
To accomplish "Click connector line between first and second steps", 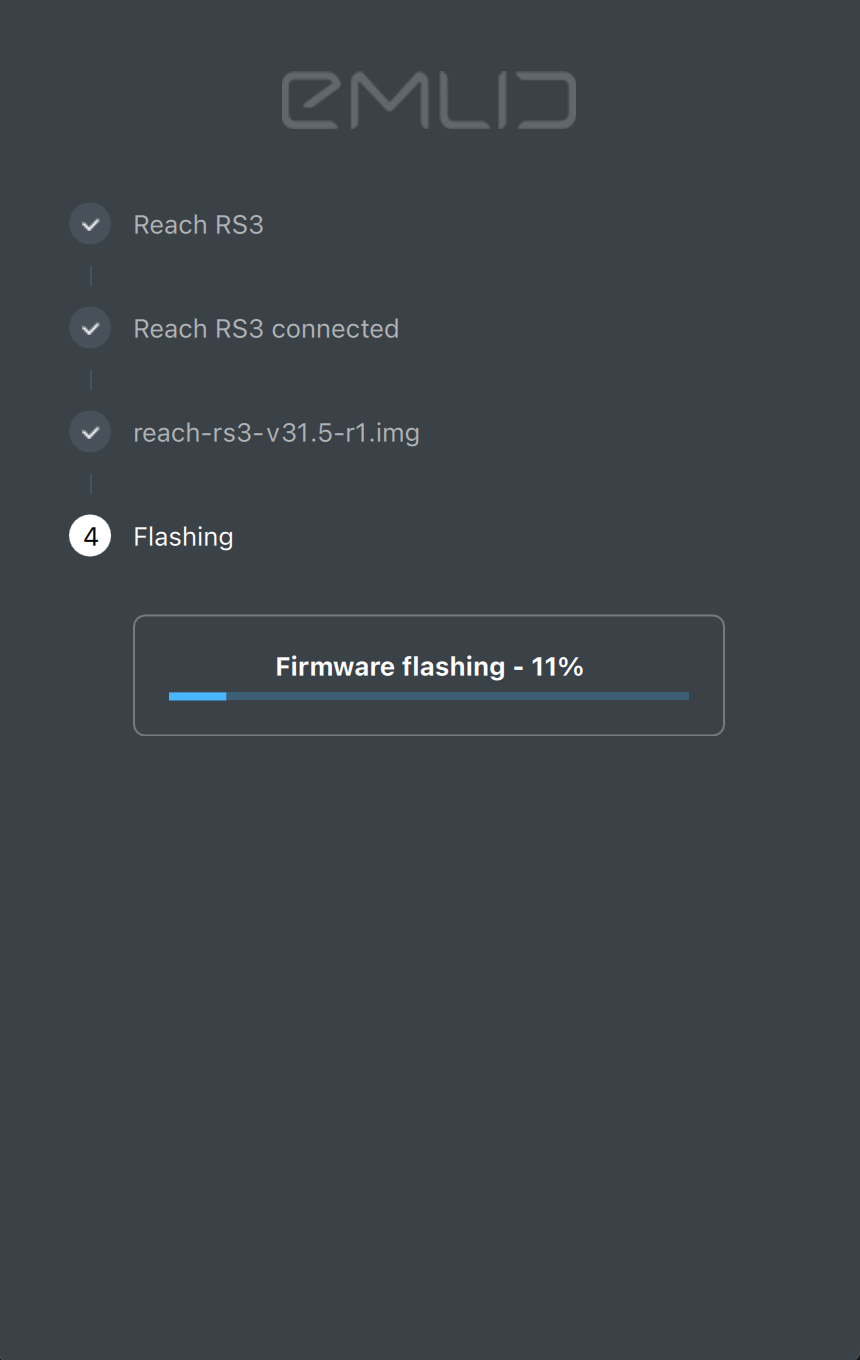I will coord(91,276).
